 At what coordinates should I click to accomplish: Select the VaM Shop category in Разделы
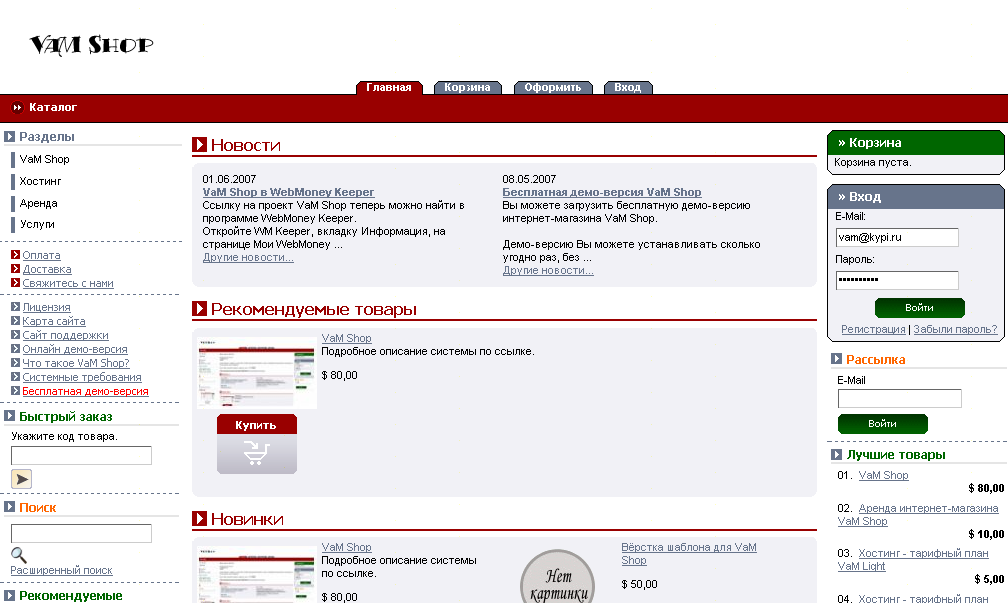[x=44, y=159]
